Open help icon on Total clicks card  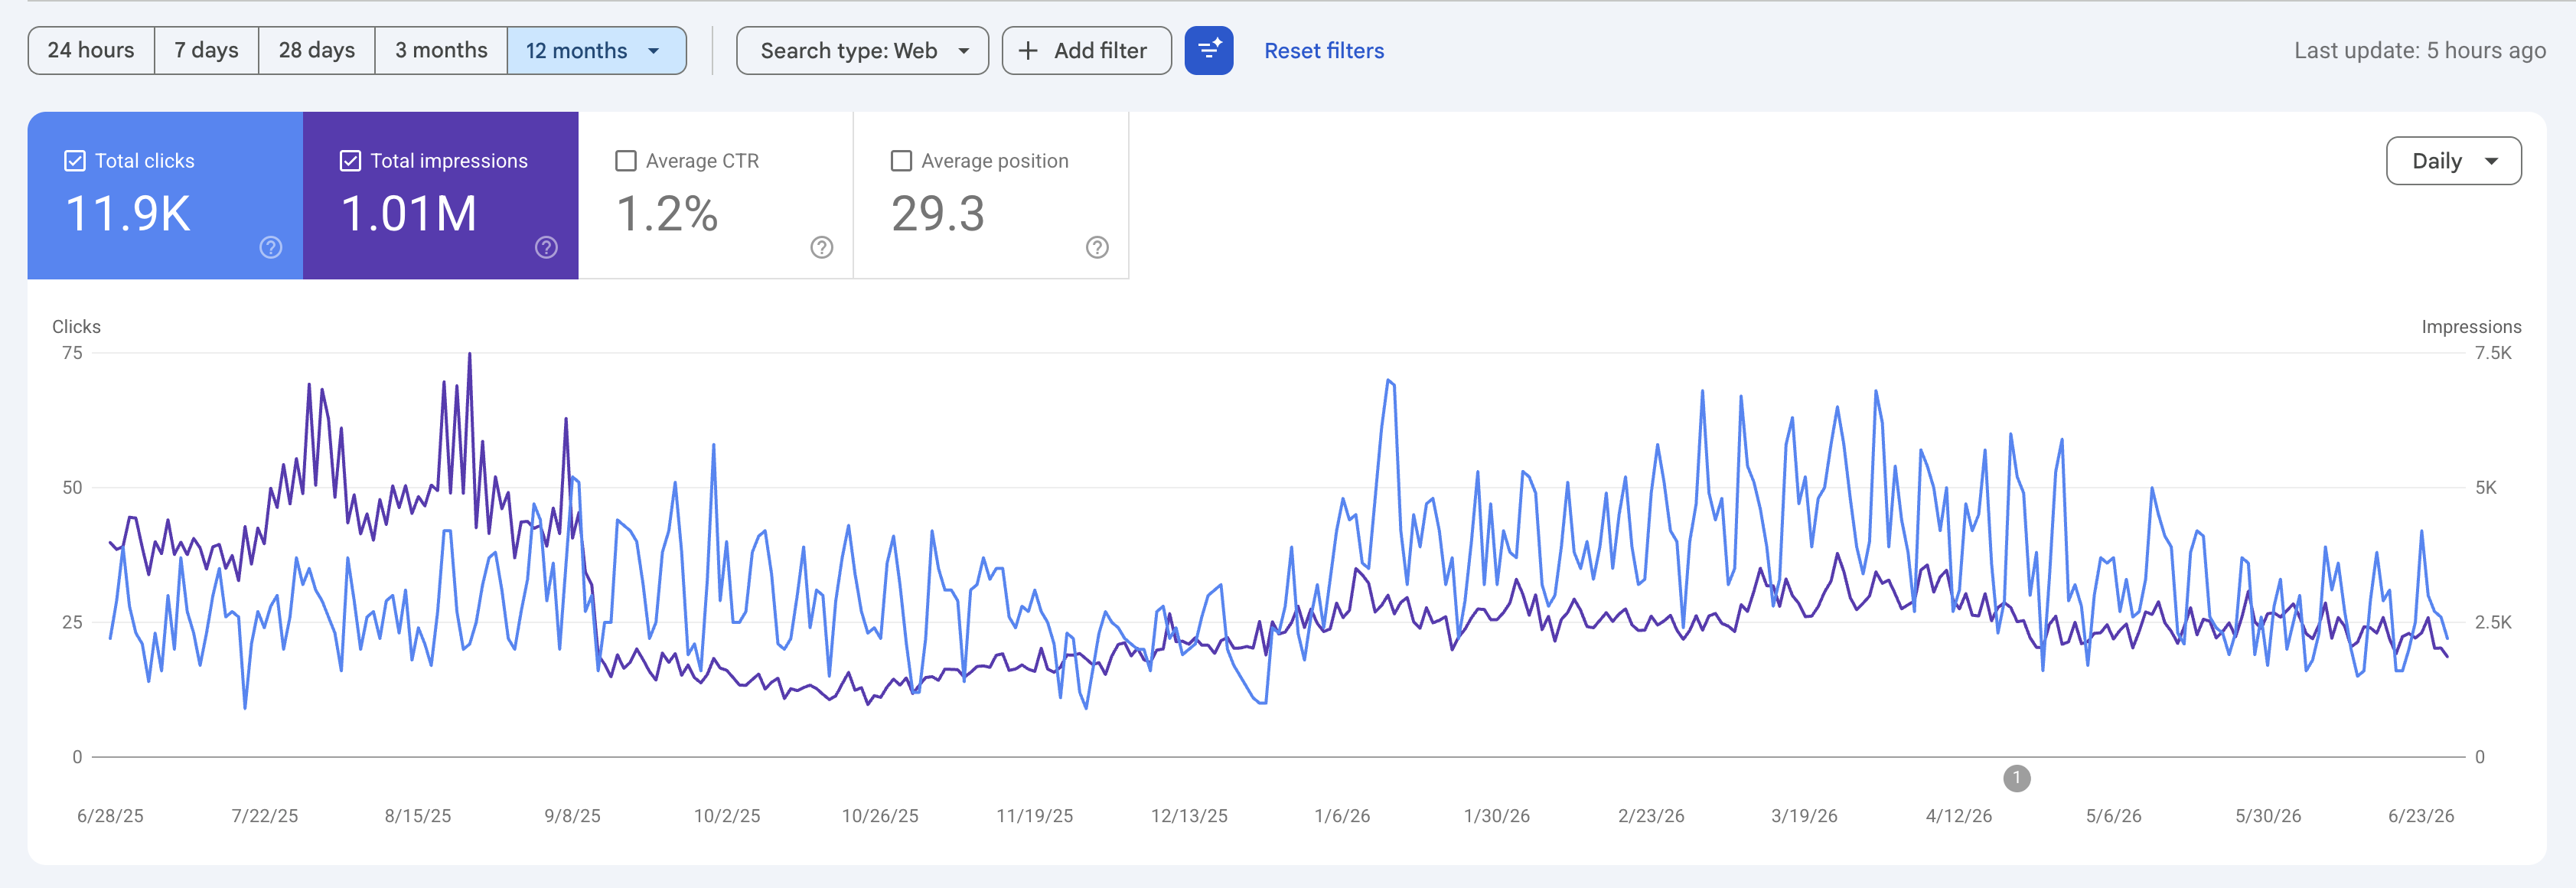pyautogui.click(x=271, y=247)
